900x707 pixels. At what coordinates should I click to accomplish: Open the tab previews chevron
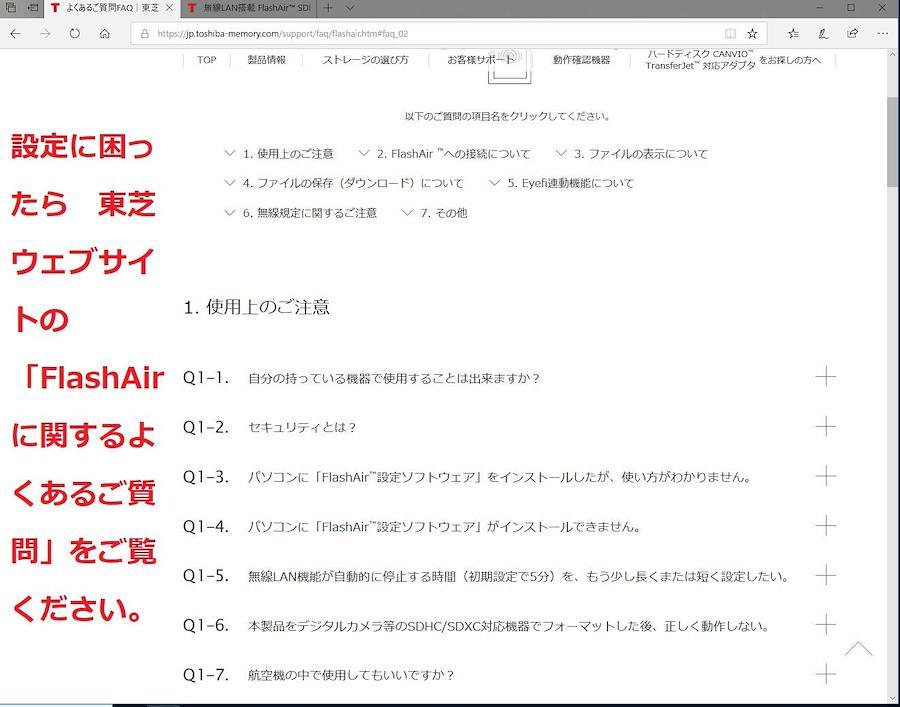(x=350, y=8)
